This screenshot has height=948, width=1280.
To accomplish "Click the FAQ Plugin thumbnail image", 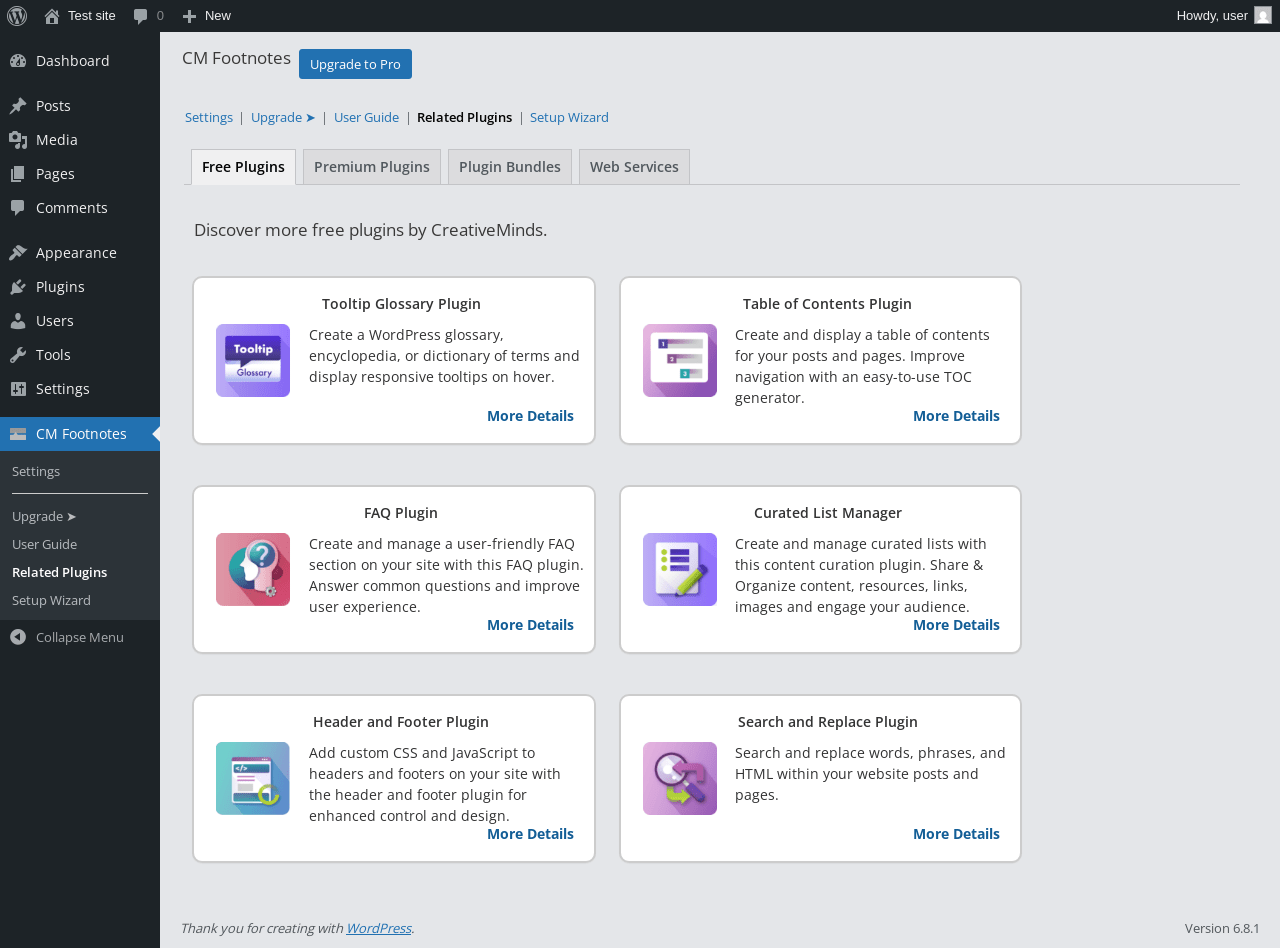I will (253, 569).
